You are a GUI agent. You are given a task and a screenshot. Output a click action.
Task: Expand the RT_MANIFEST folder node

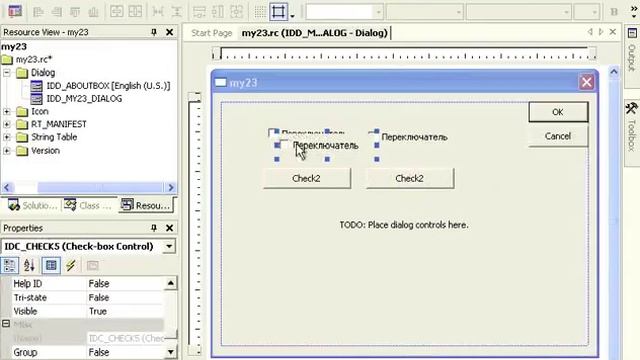(x=7, y=124)
